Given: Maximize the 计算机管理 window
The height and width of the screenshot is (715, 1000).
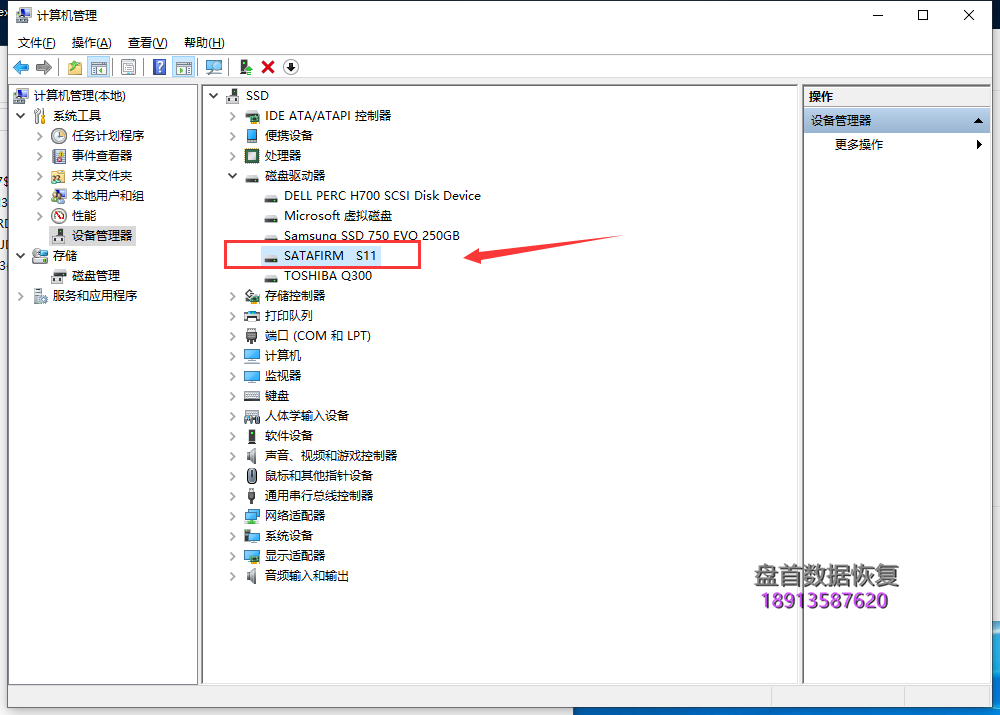Looking at the screenshot, I should (x=923, y=15).
